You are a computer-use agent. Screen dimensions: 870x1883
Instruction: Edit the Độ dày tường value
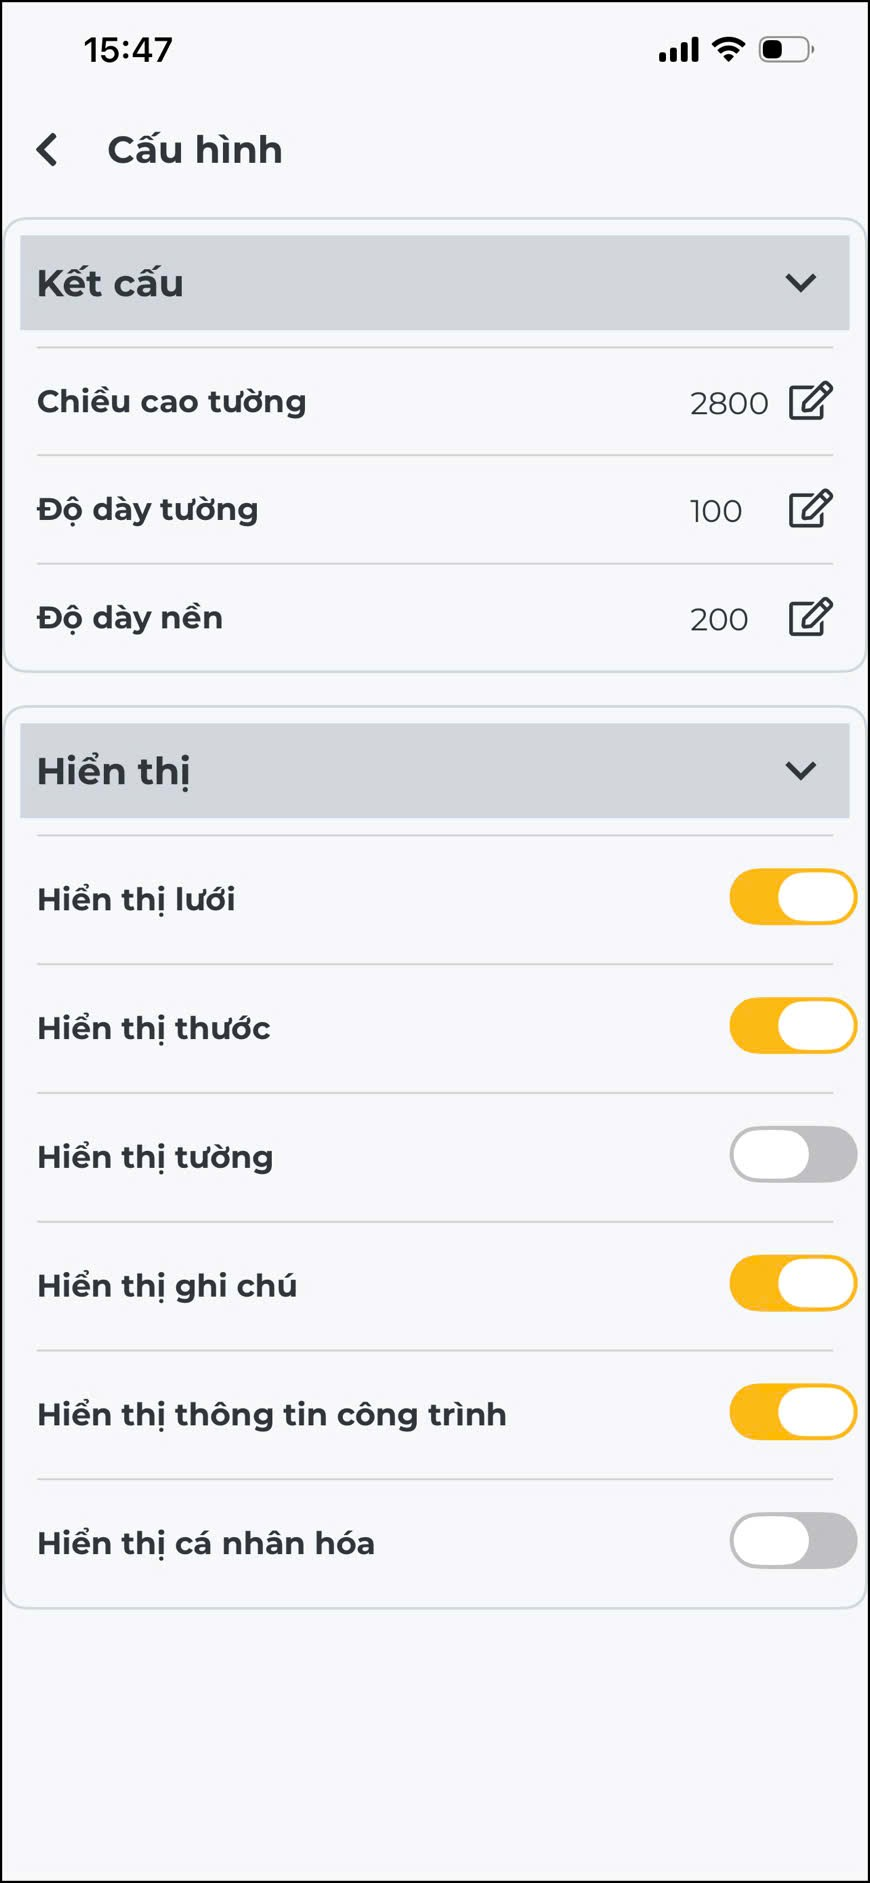coord(810,509)
